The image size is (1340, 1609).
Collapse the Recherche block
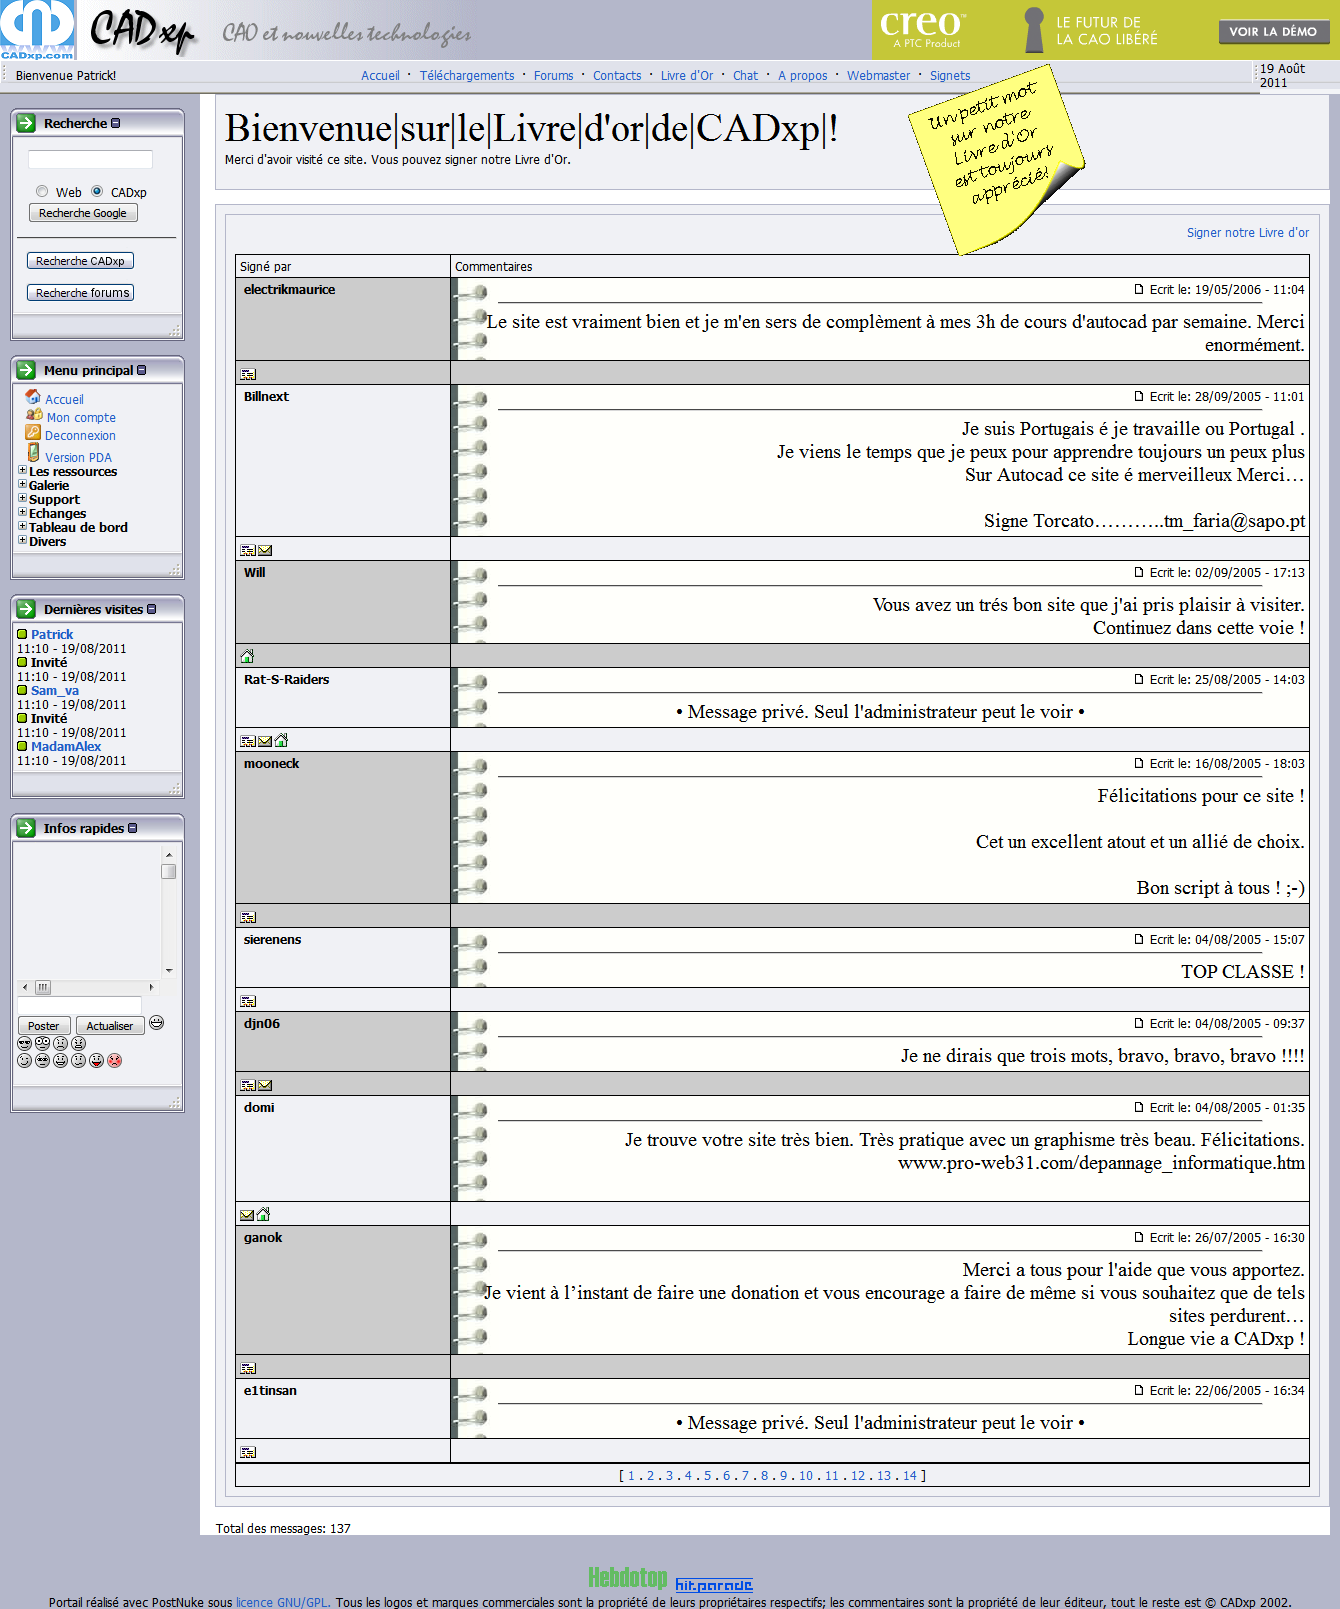point(116,123)
